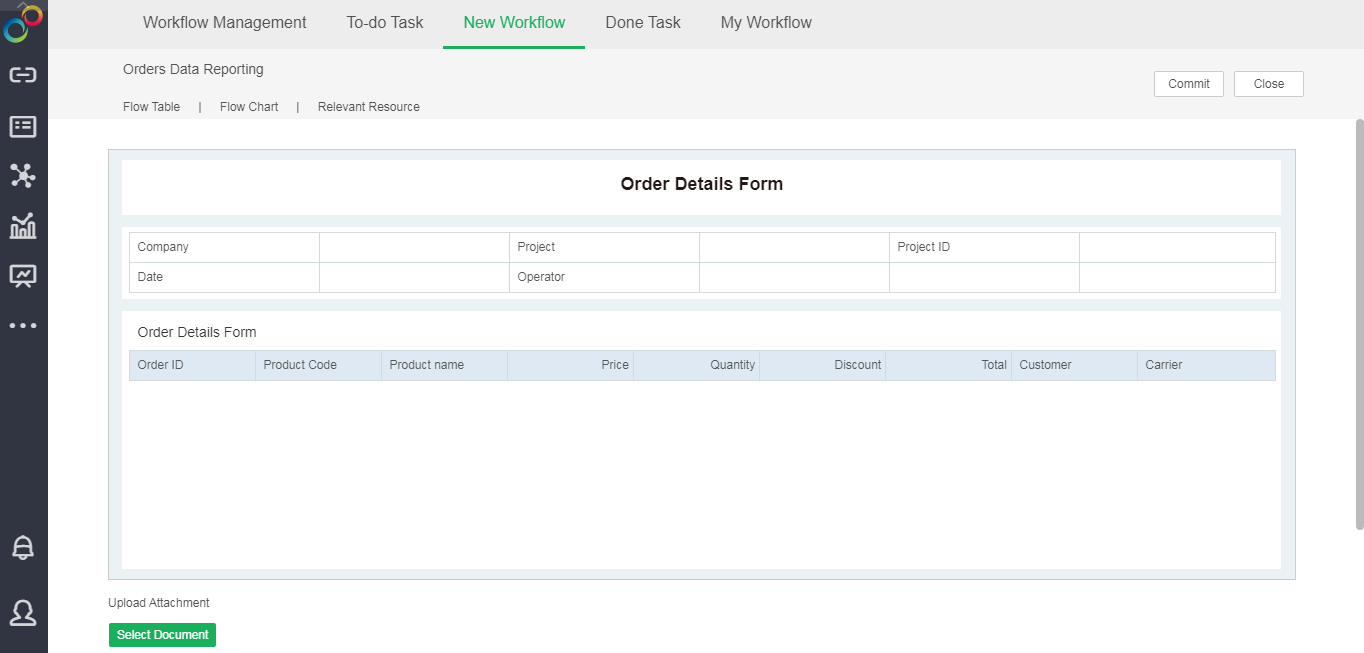This screenshot has width=1364, height=653.
Task: Open the My Workflow tab
Action: pos(766,22)
